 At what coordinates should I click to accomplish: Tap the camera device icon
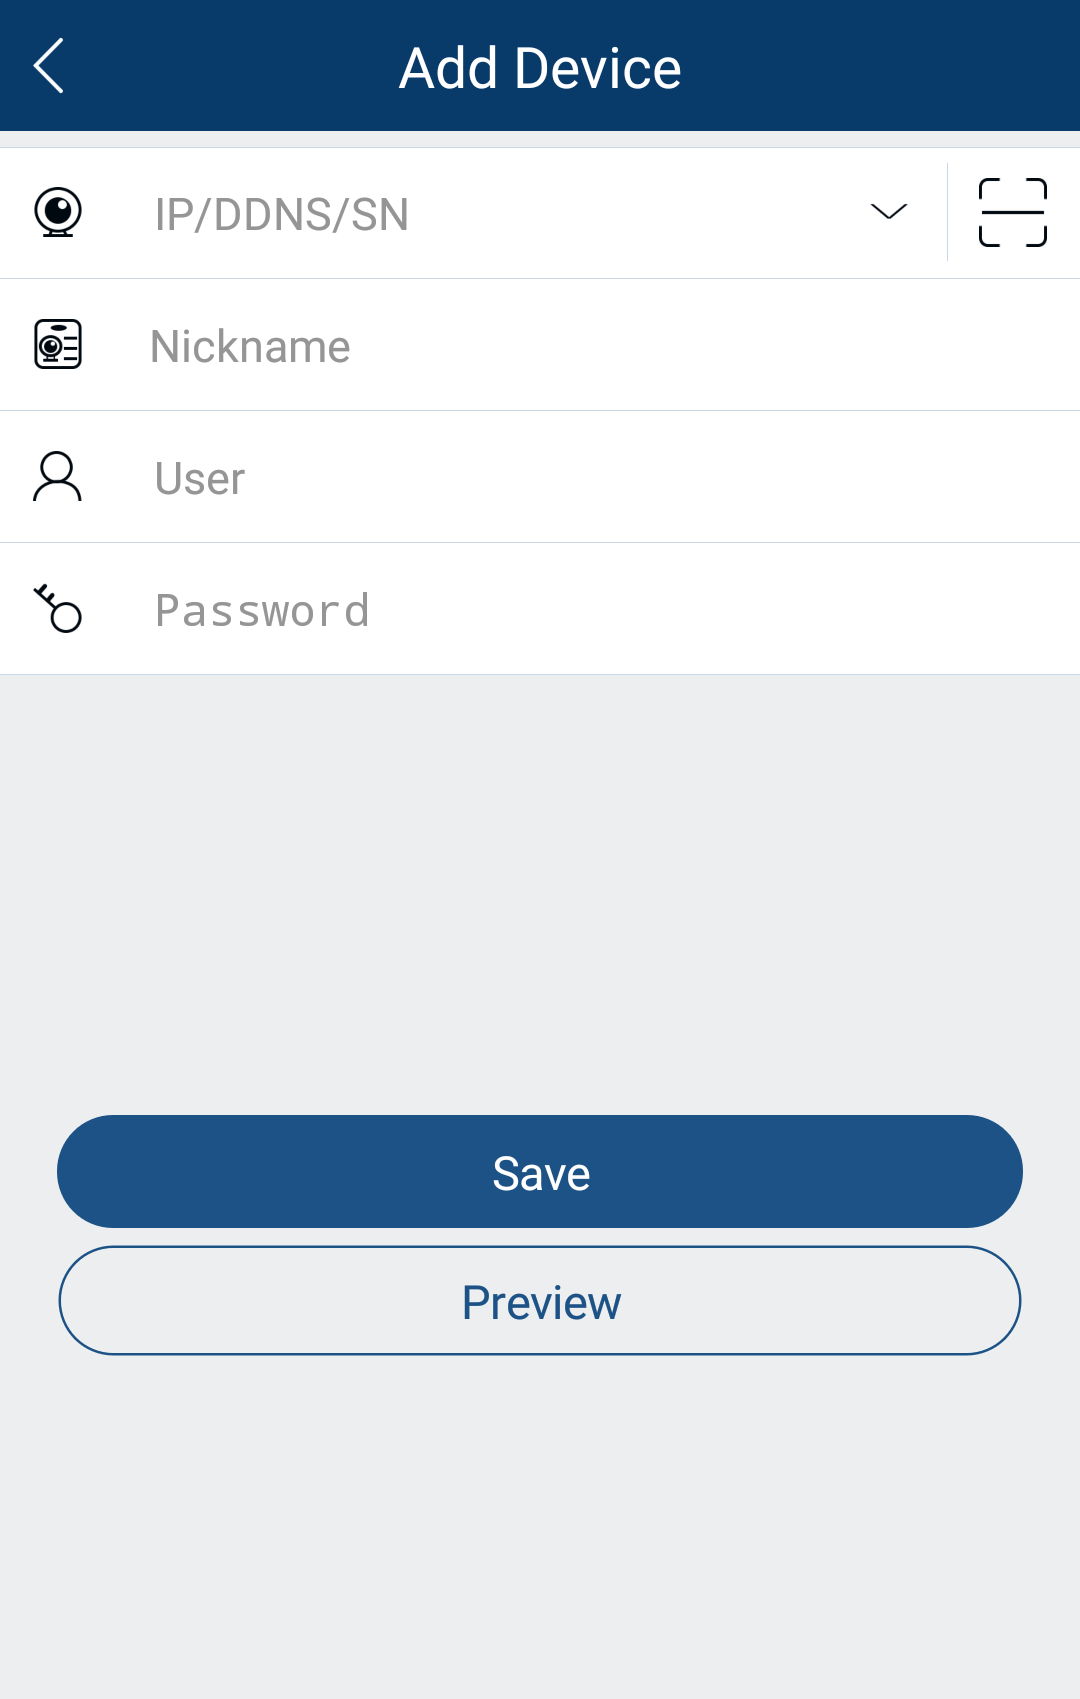(x=58, y=213)
